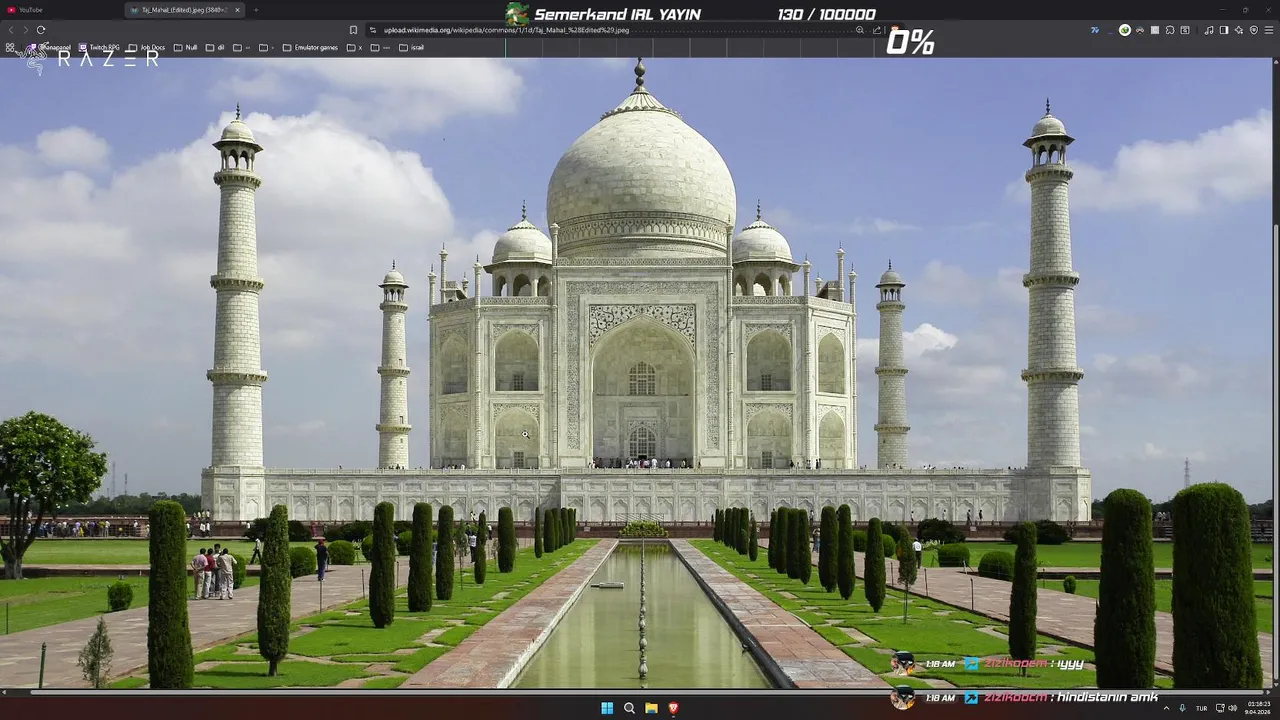
Task: Open Brave VPN shield icon
Action: (x=1254, y=30)
